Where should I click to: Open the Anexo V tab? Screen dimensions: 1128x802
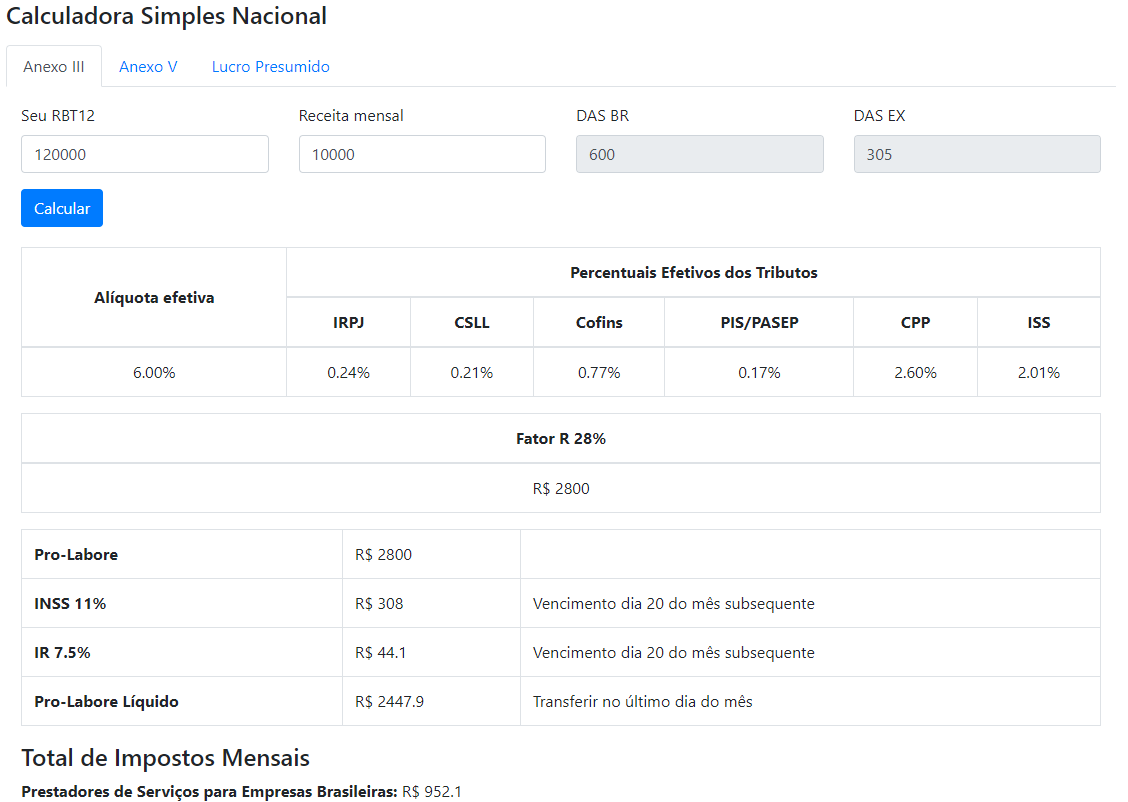[148, 67]
